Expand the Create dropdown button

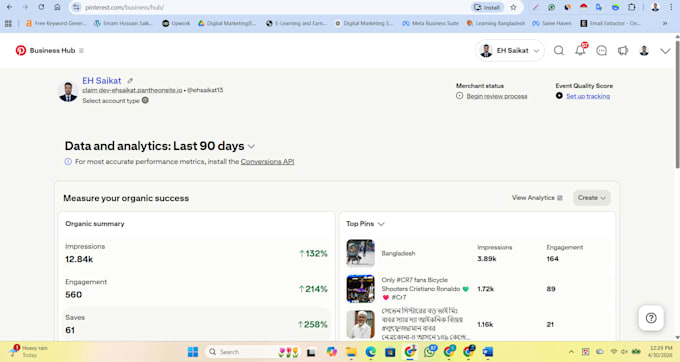pyautogui.click(x=592, y=198)
